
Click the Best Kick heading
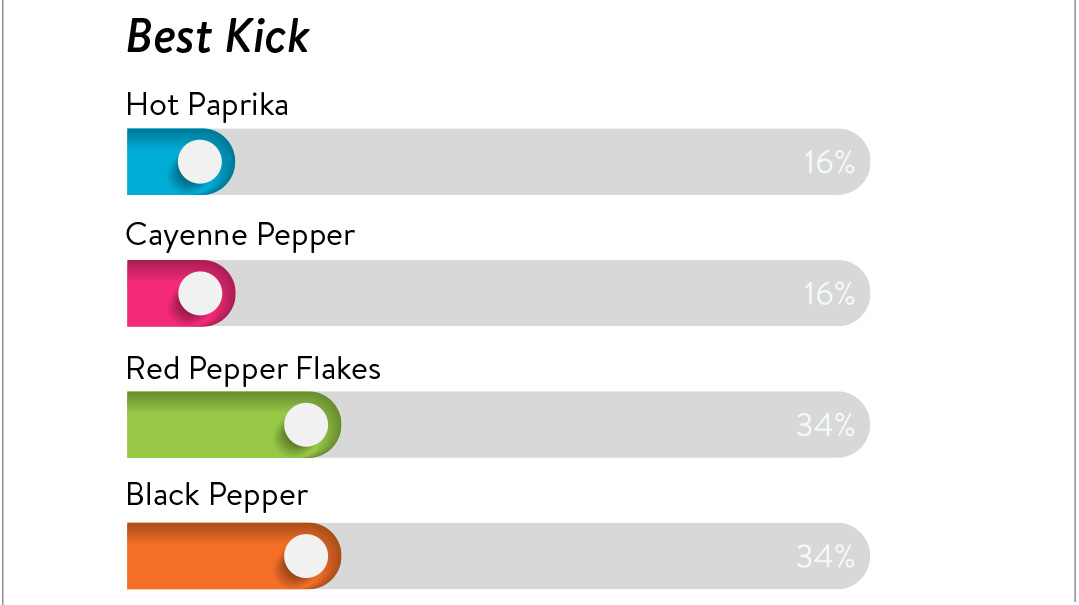tap(218, 36)
